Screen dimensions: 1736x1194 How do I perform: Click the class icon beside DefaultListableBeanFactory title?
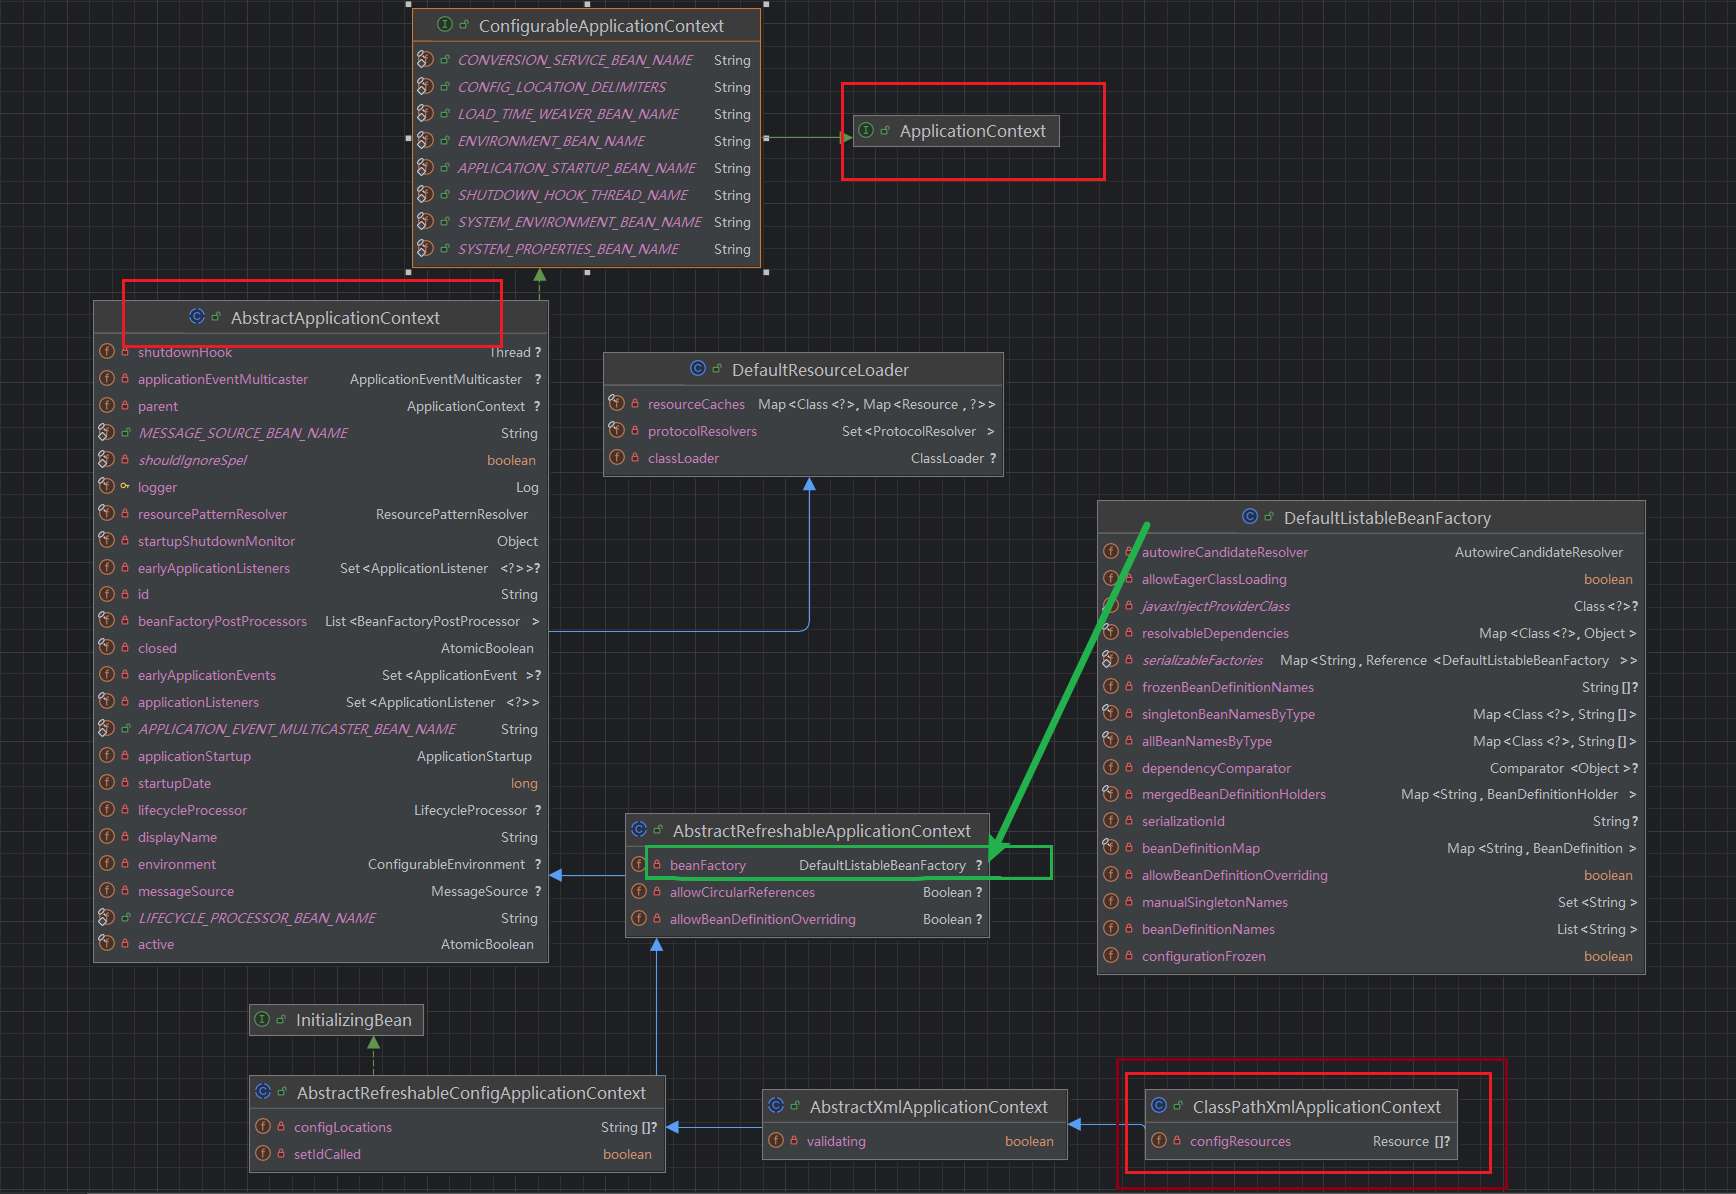(1250, 517)
